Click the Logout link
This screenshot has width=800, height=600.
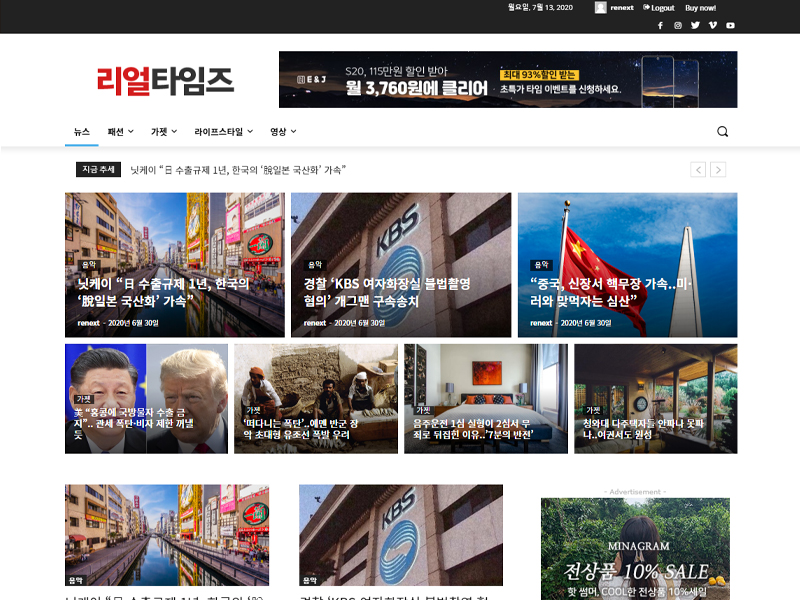tap(658, 8)
